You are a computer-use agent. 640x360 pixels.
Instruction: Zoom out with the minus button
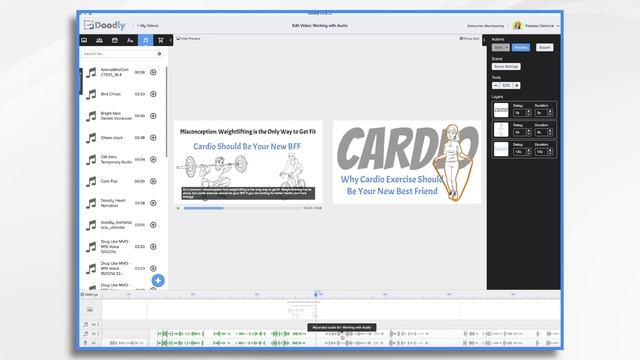coord(496,85)
